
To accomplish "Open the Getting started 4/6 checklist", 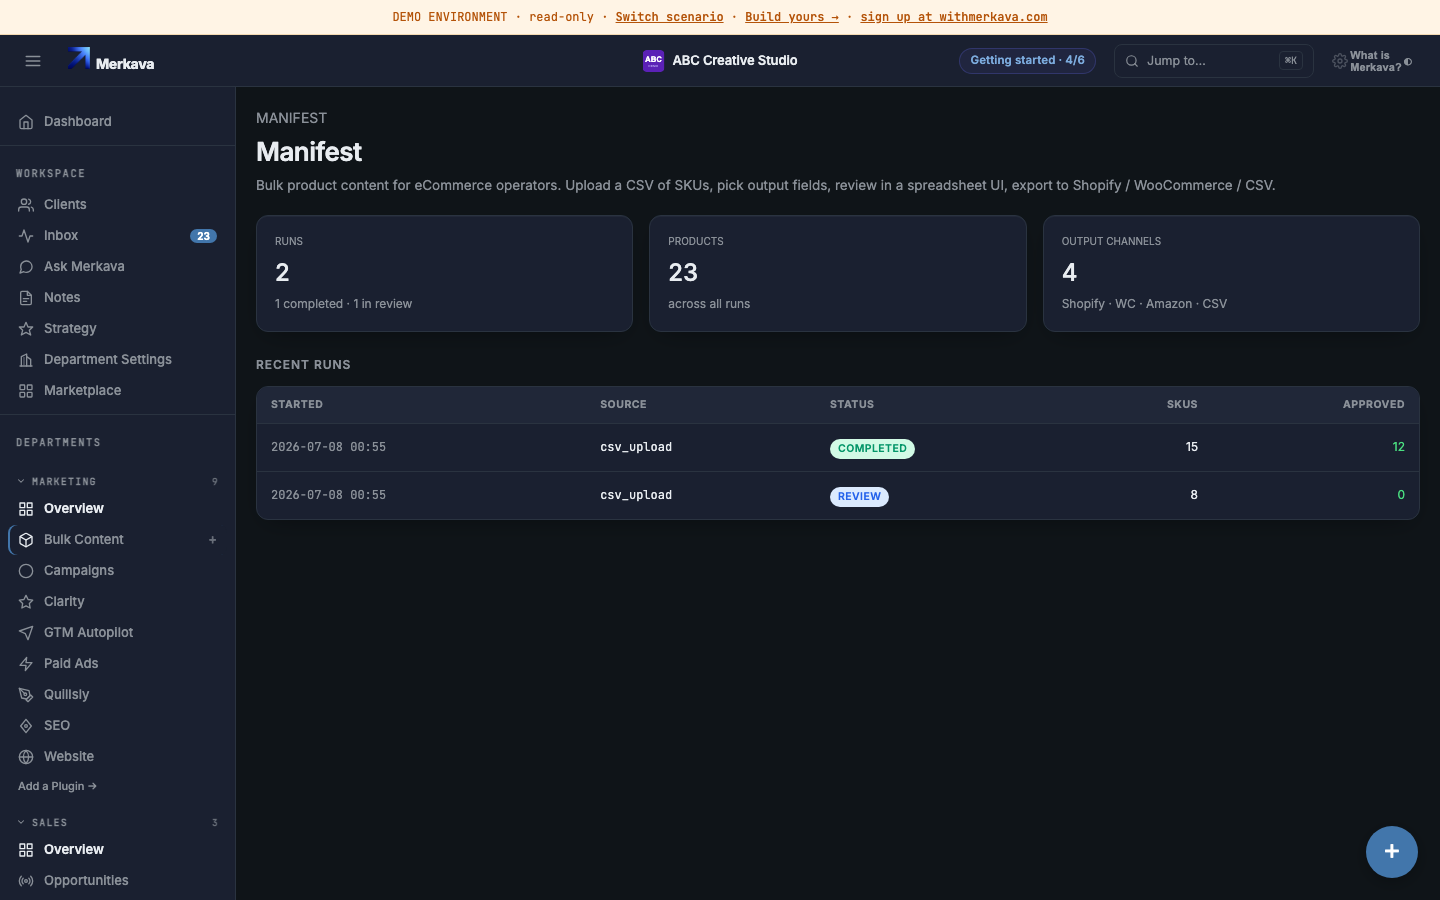I will [x=1027, y=61].
